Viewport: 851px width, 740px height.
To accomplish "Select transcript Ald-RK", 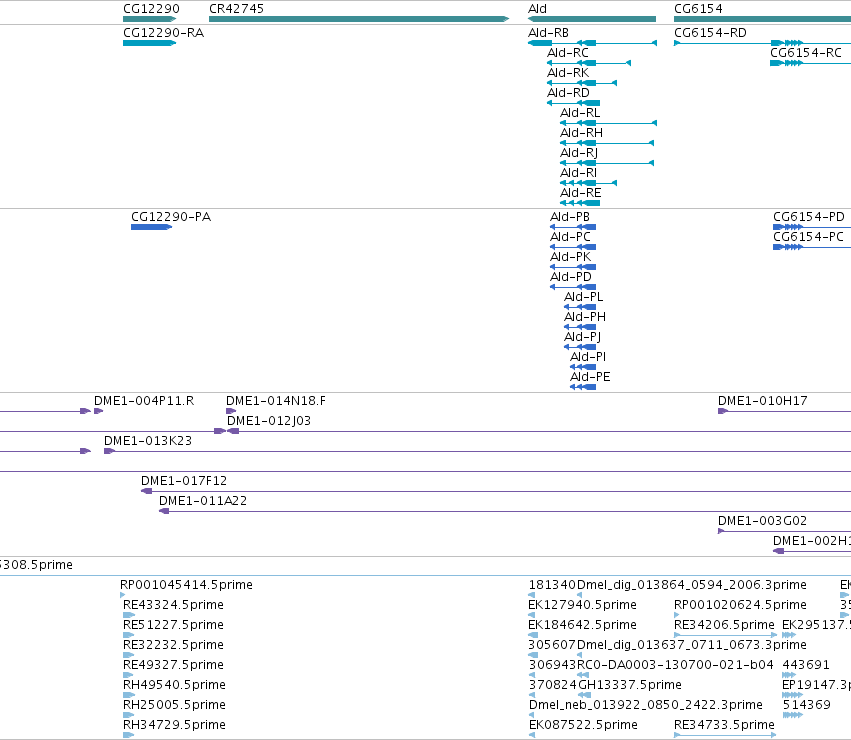I will coord(568,73).
